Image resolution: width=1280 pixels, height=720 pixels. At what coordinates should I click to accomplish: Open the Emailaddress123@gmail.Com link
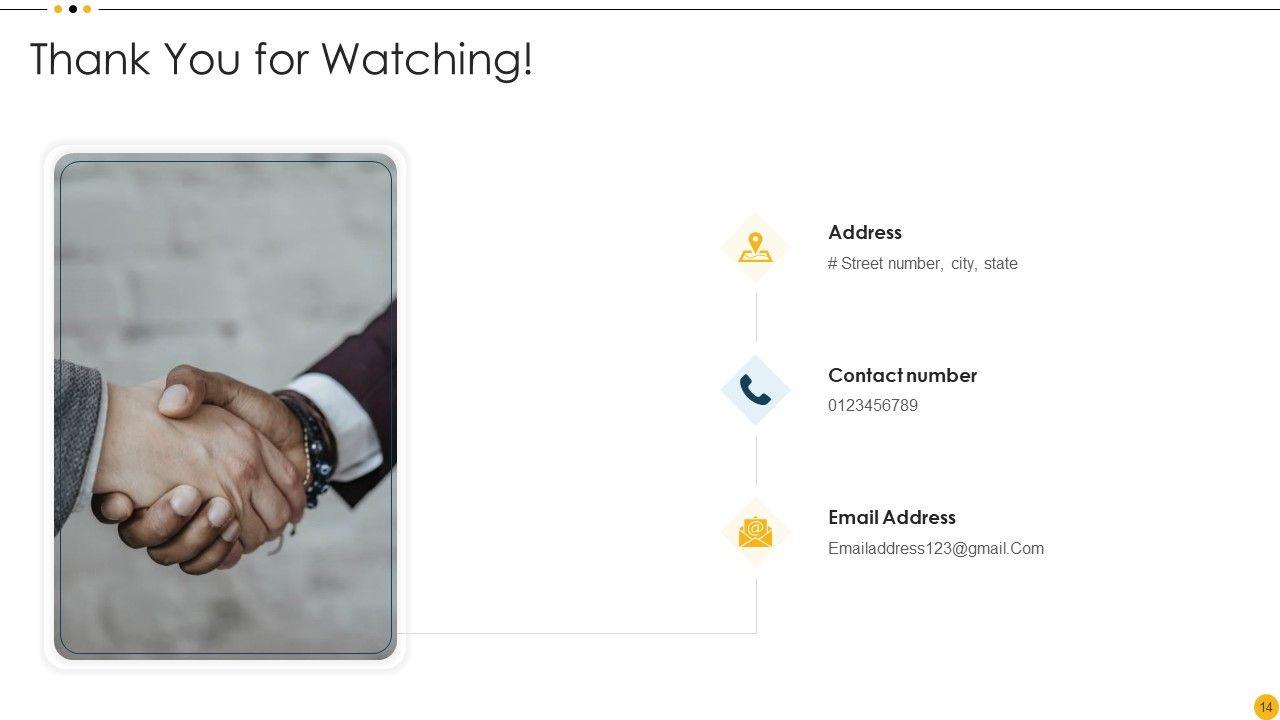[936, 548]
